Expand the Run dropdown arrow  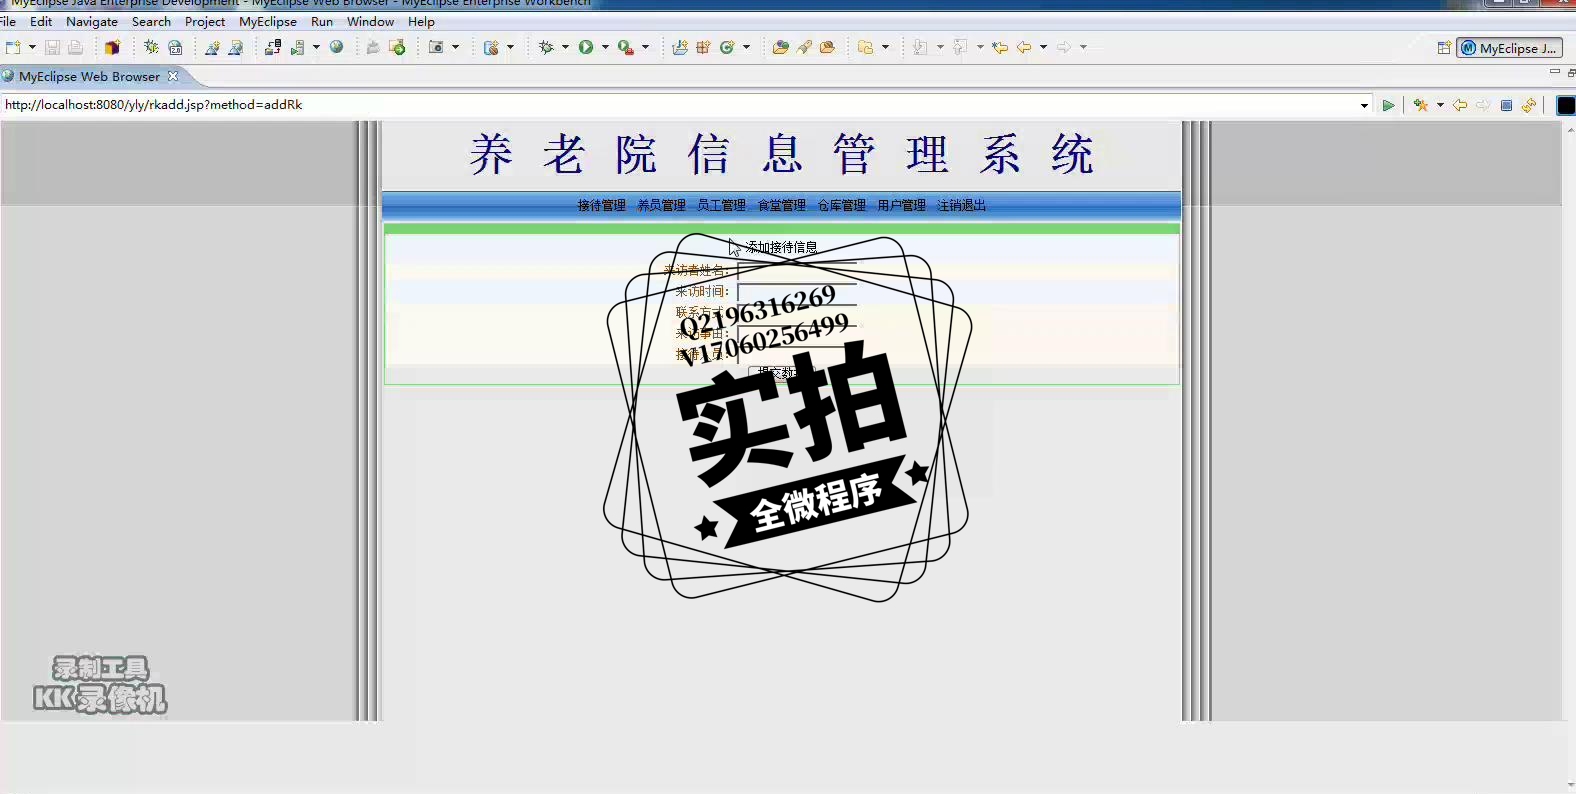[605, 47]
